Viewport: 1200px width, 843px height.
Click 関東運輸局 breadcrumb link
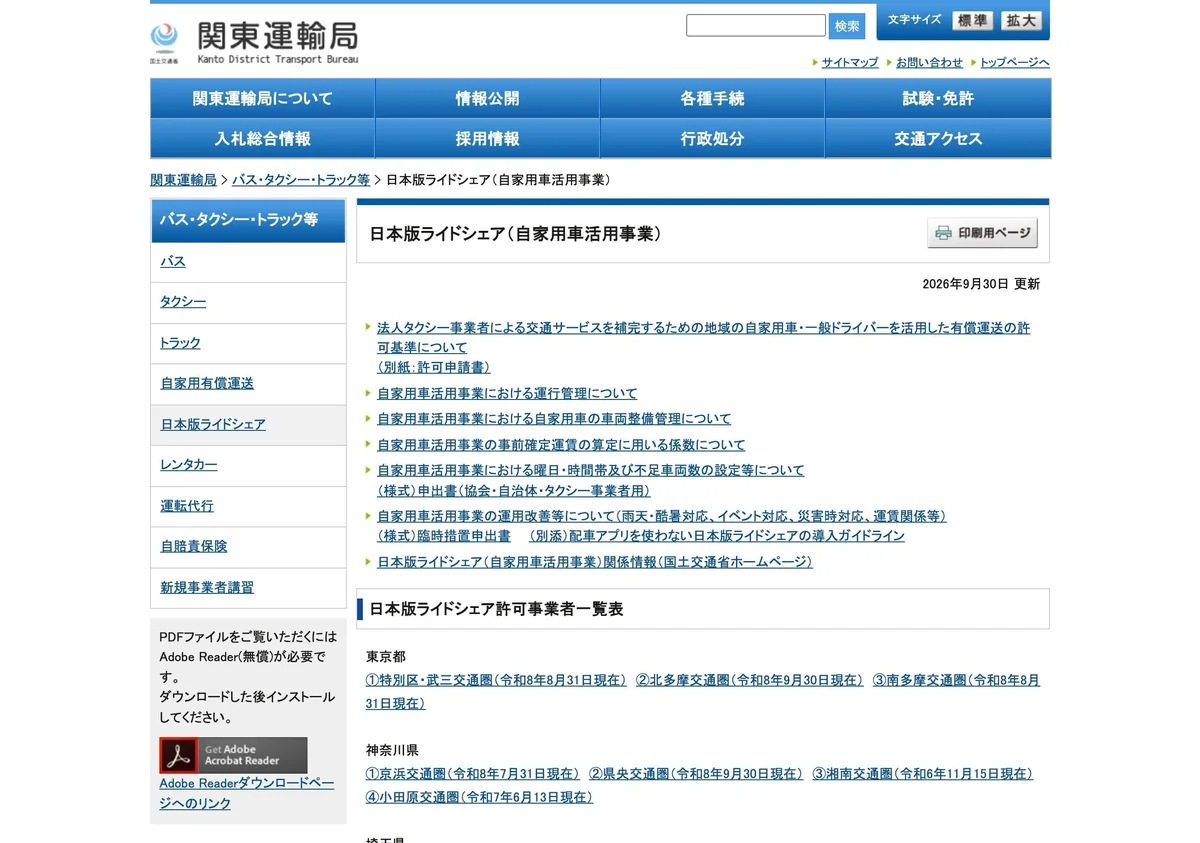pyautogui.click(x=183, y=180)
